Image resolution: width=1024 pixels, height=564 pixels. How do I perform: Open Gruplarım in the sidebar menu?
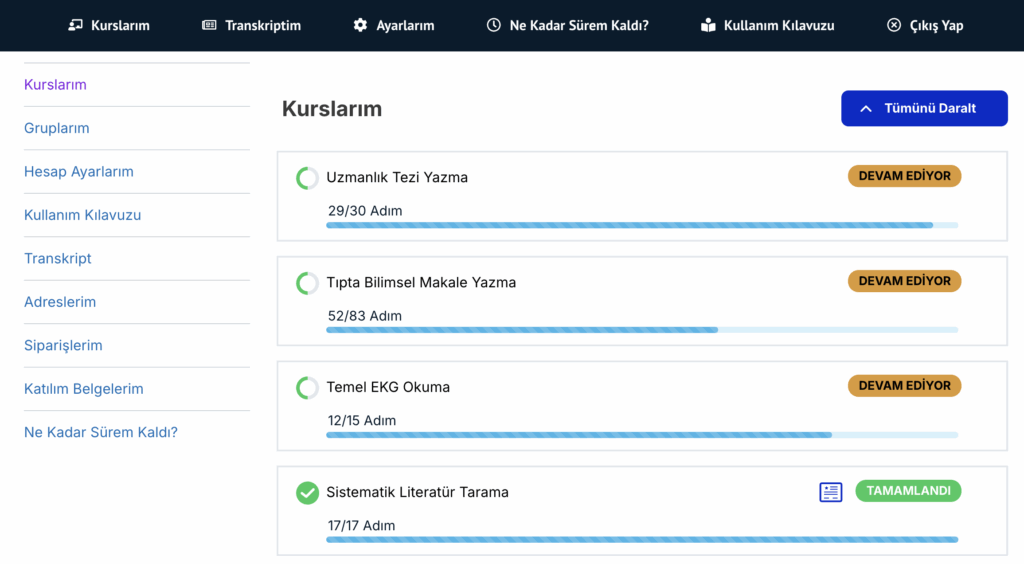[57, 128]
